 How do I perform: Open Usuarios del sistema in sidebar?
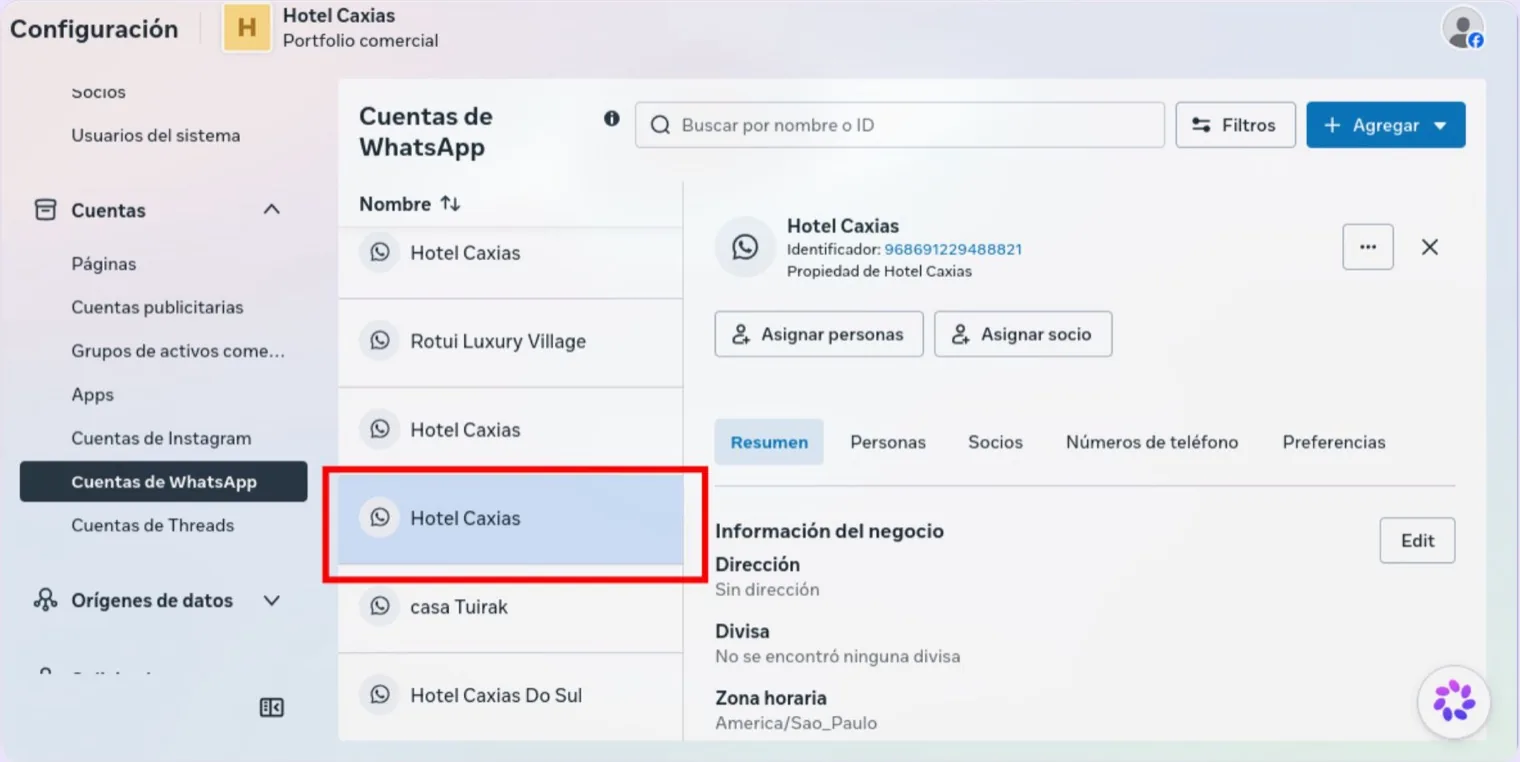pos(155,135)
